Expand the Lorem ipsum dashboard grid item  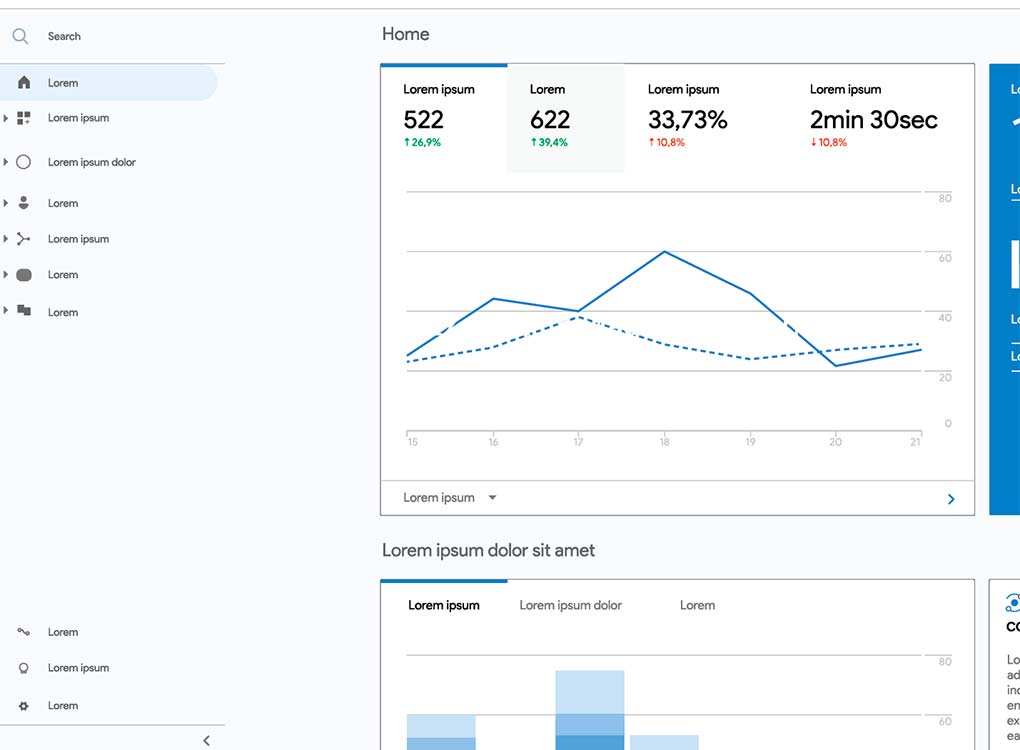pyautogui.click(x=6, y=118)
